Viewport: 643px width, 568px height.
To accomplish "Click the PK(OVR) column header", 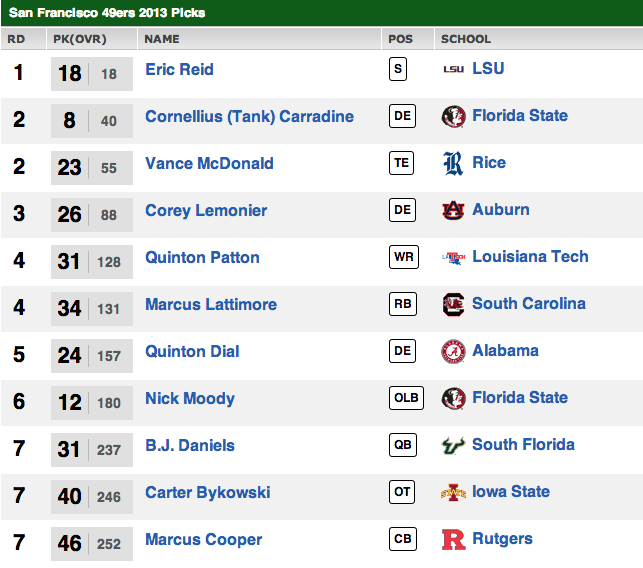I will tap(79, 39).
